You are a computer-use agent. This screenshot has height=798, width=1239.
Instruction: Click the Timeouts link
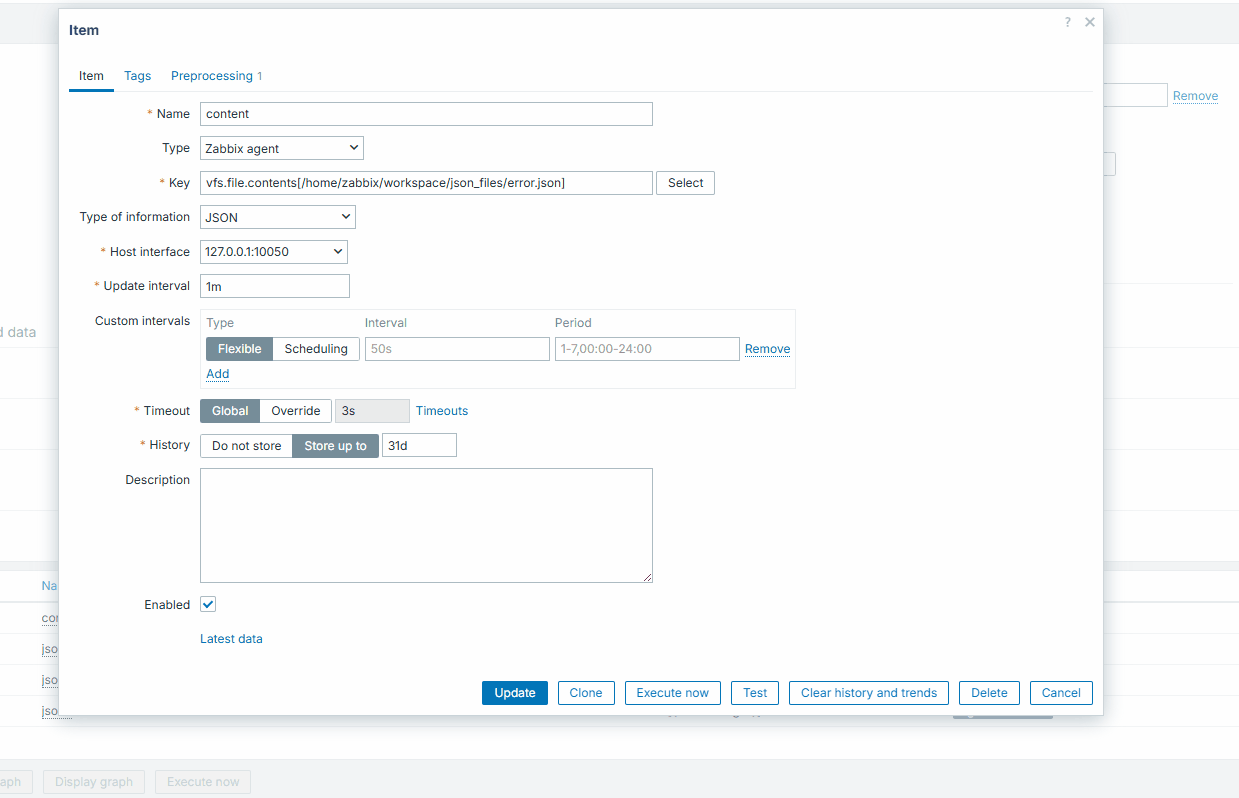pyautogui.click(x=442, y=411)
